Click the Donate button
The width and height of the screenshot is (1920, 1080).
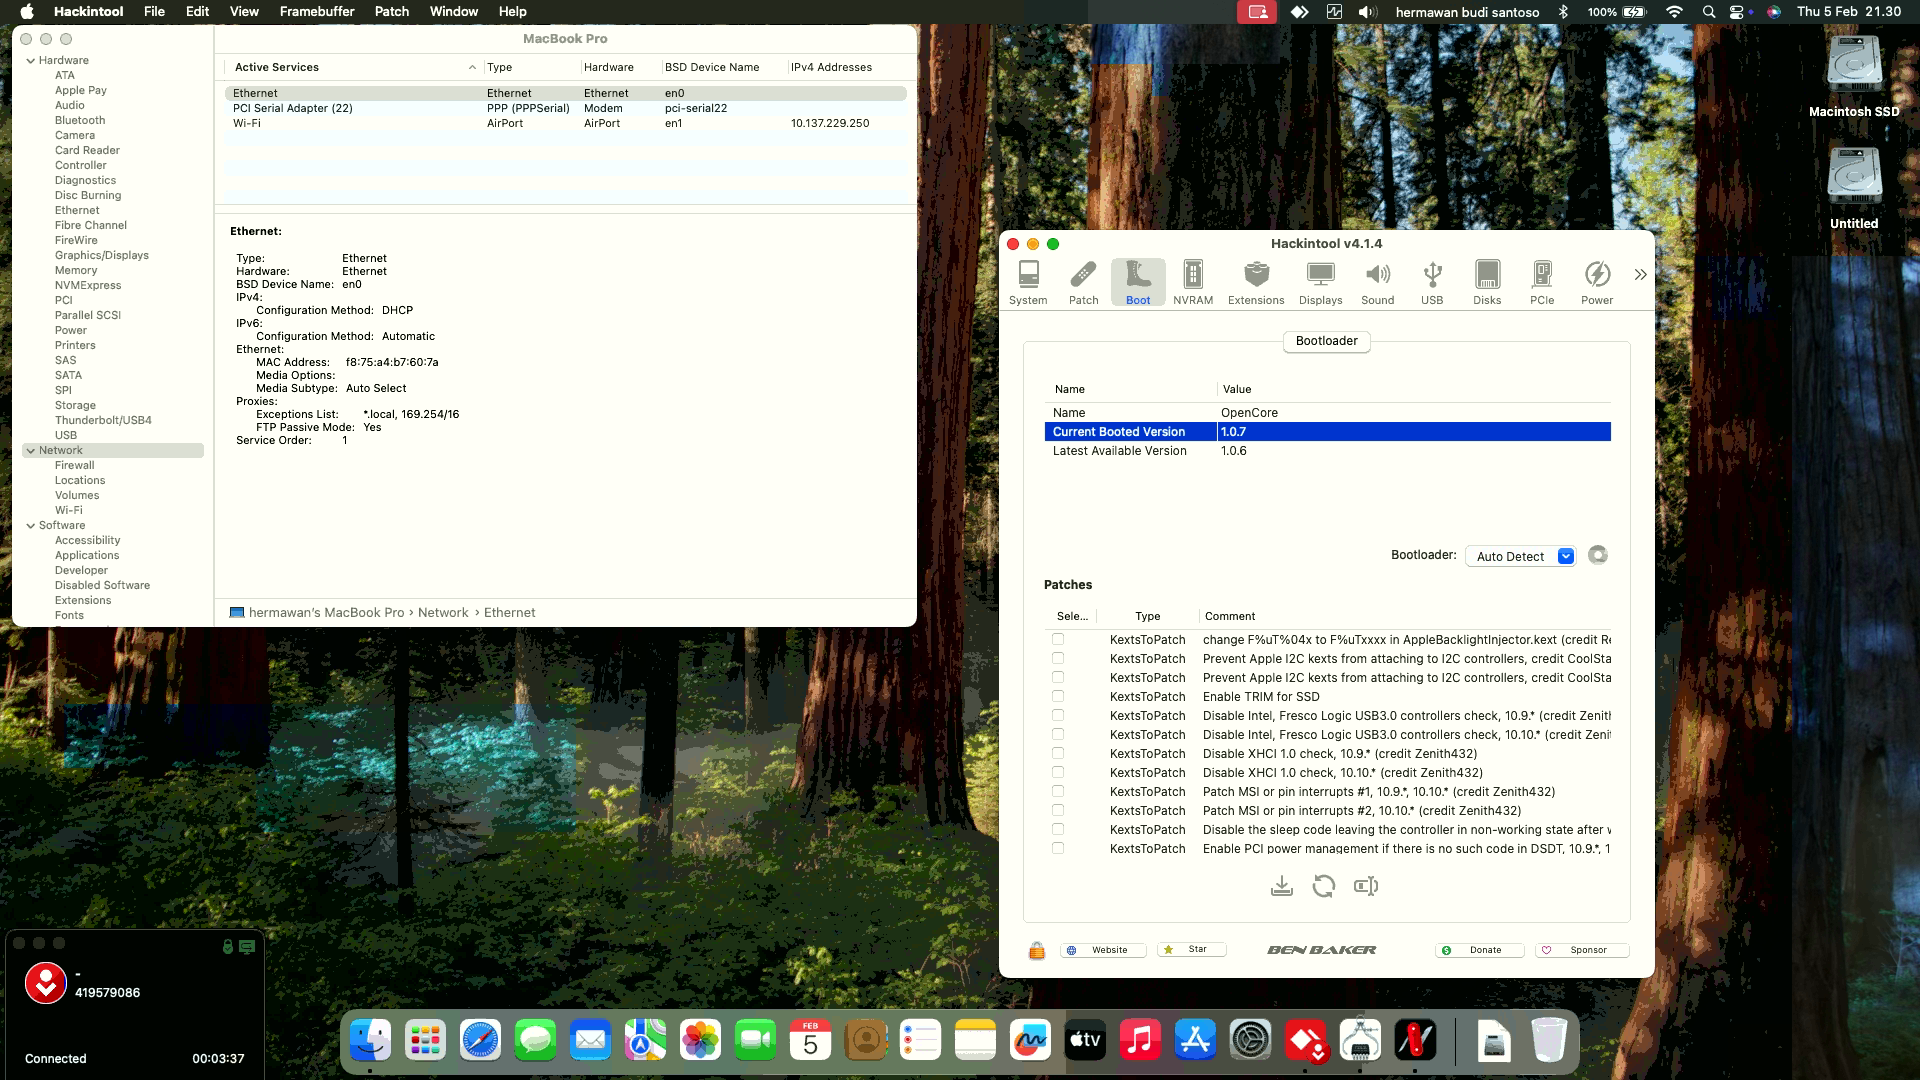[x=1479, y=950]
